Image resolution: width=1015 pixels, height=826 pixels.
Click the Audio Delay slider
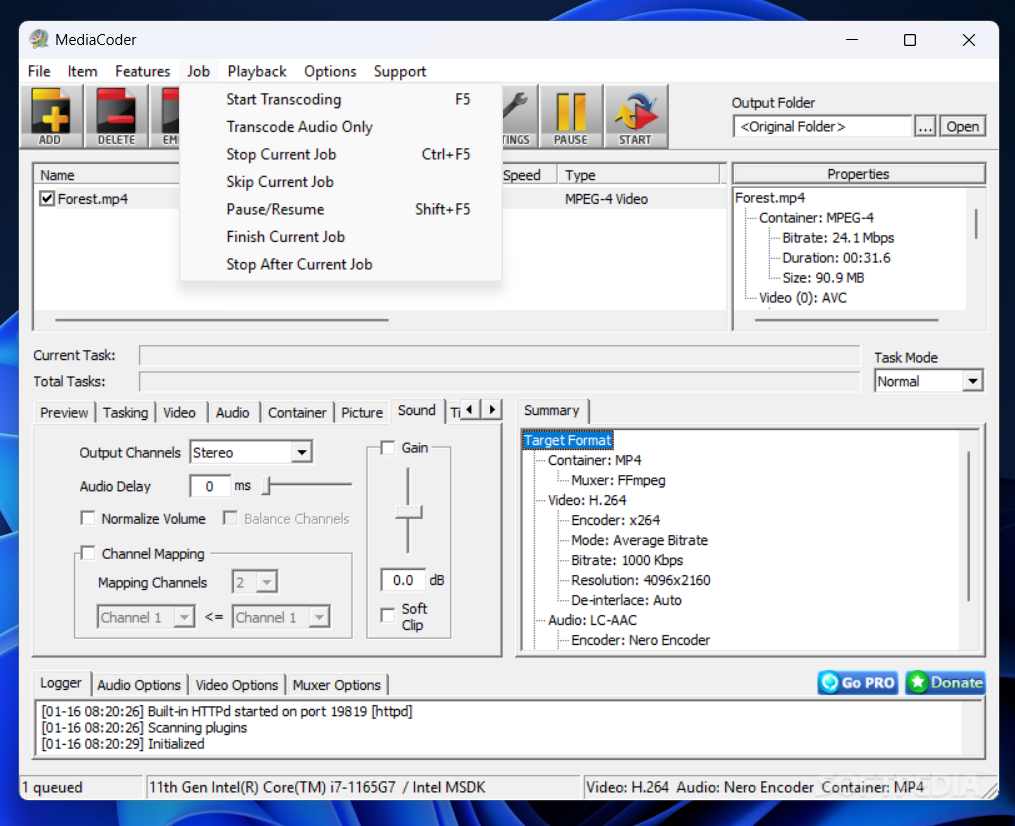click(x=307, y=484)
